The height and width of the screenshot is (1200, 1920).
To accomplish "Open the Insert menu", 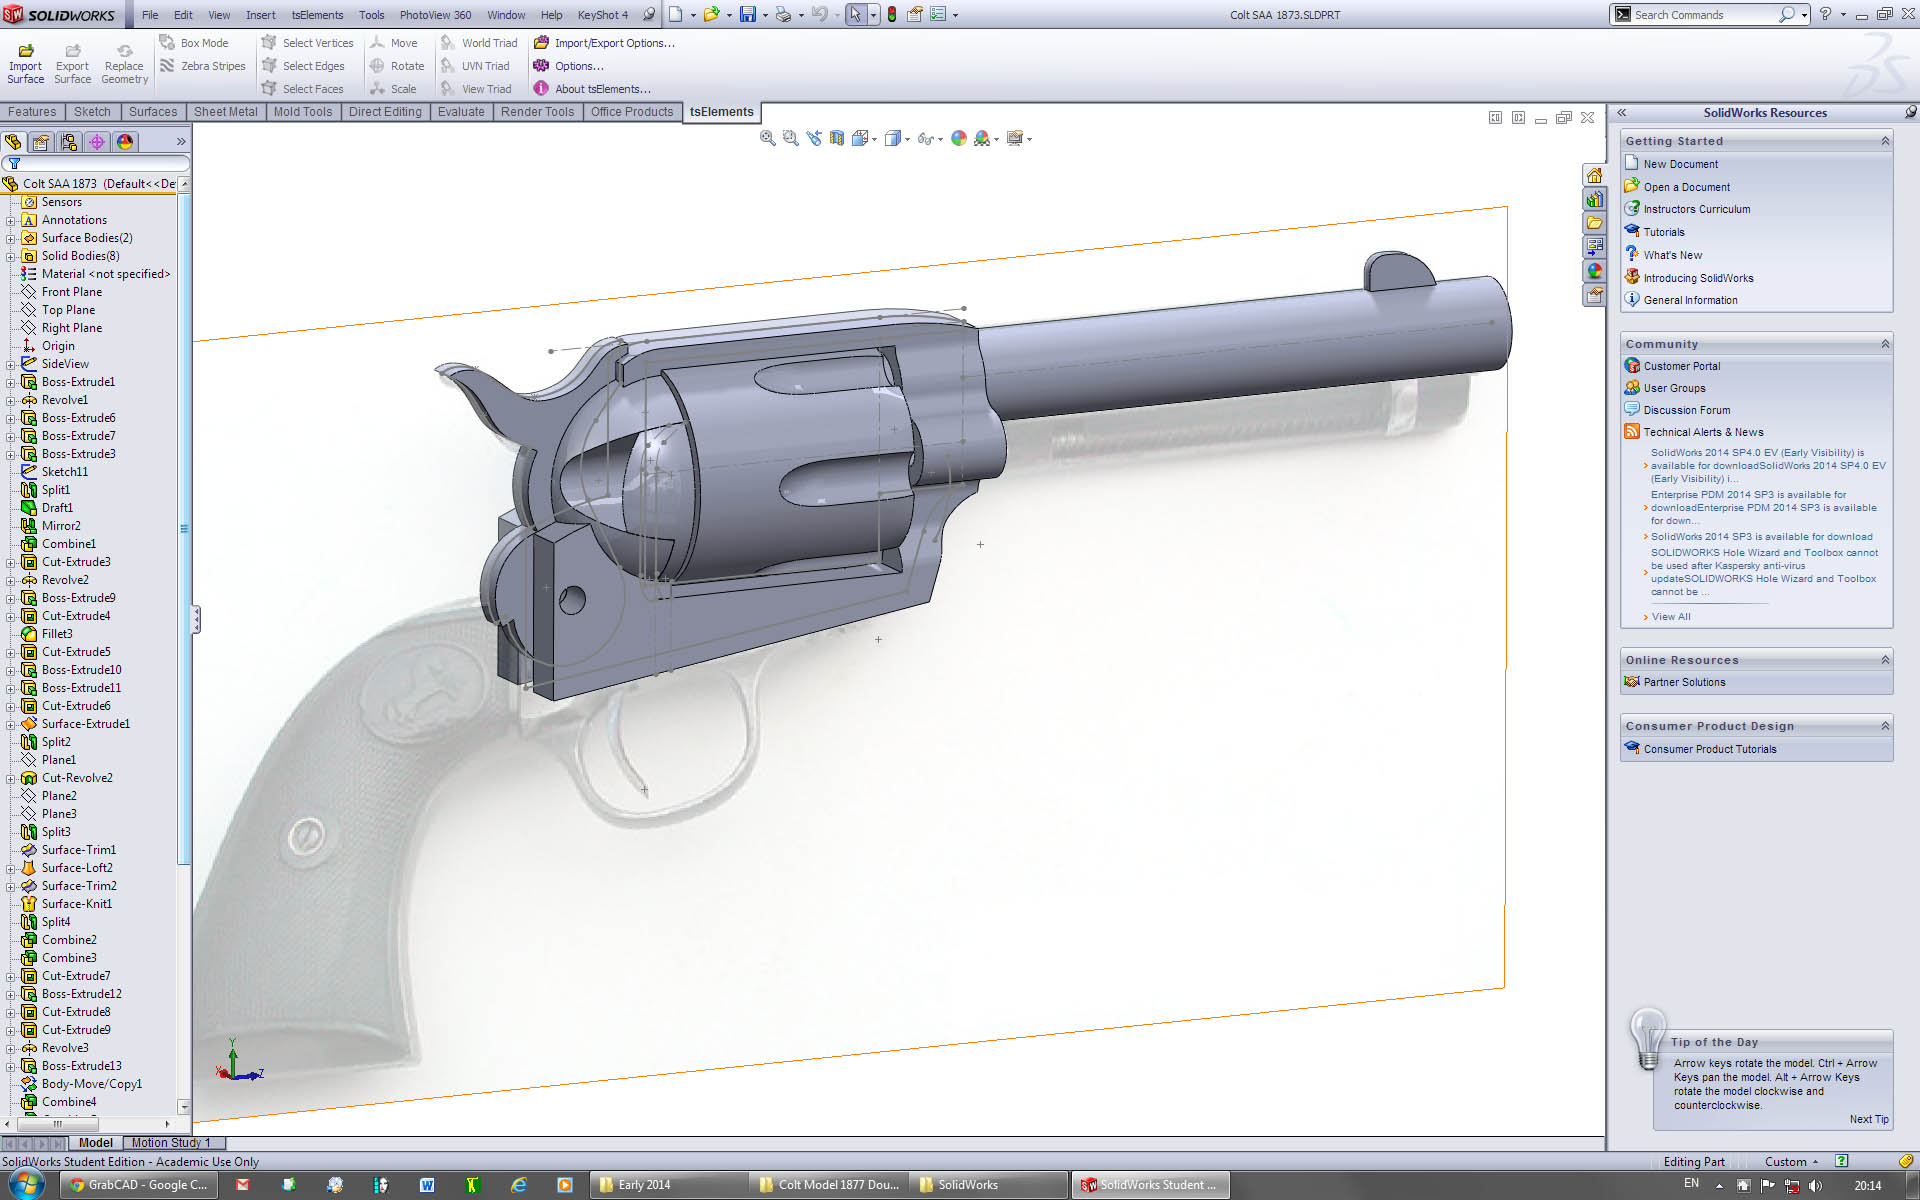I will click(261, 15).
